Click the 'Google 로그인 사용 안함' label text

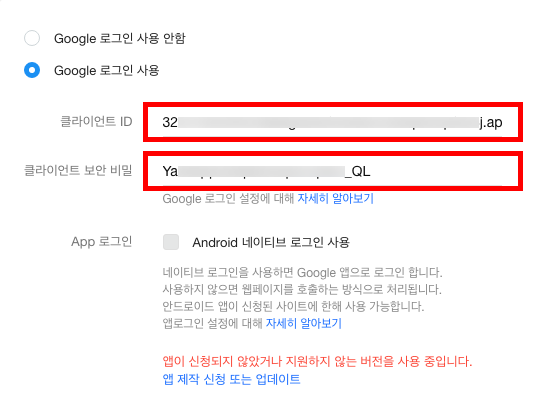tap(120, 38)
